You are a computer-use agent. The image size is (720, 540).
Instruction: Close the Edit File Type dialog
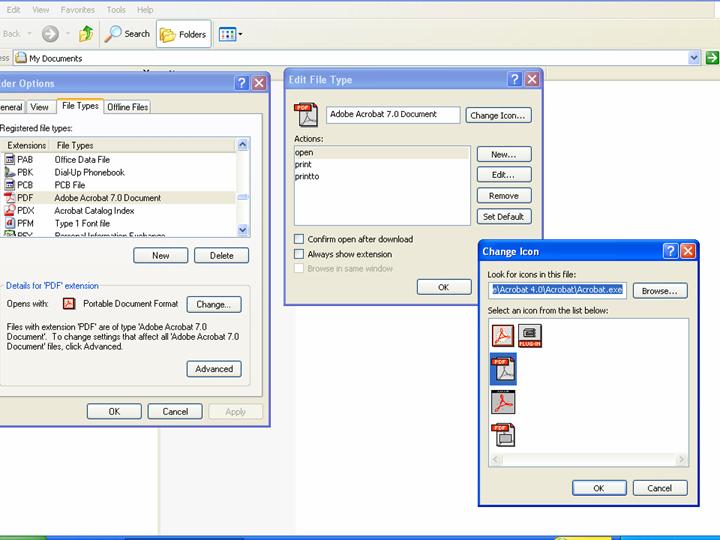tap(532, 79)
